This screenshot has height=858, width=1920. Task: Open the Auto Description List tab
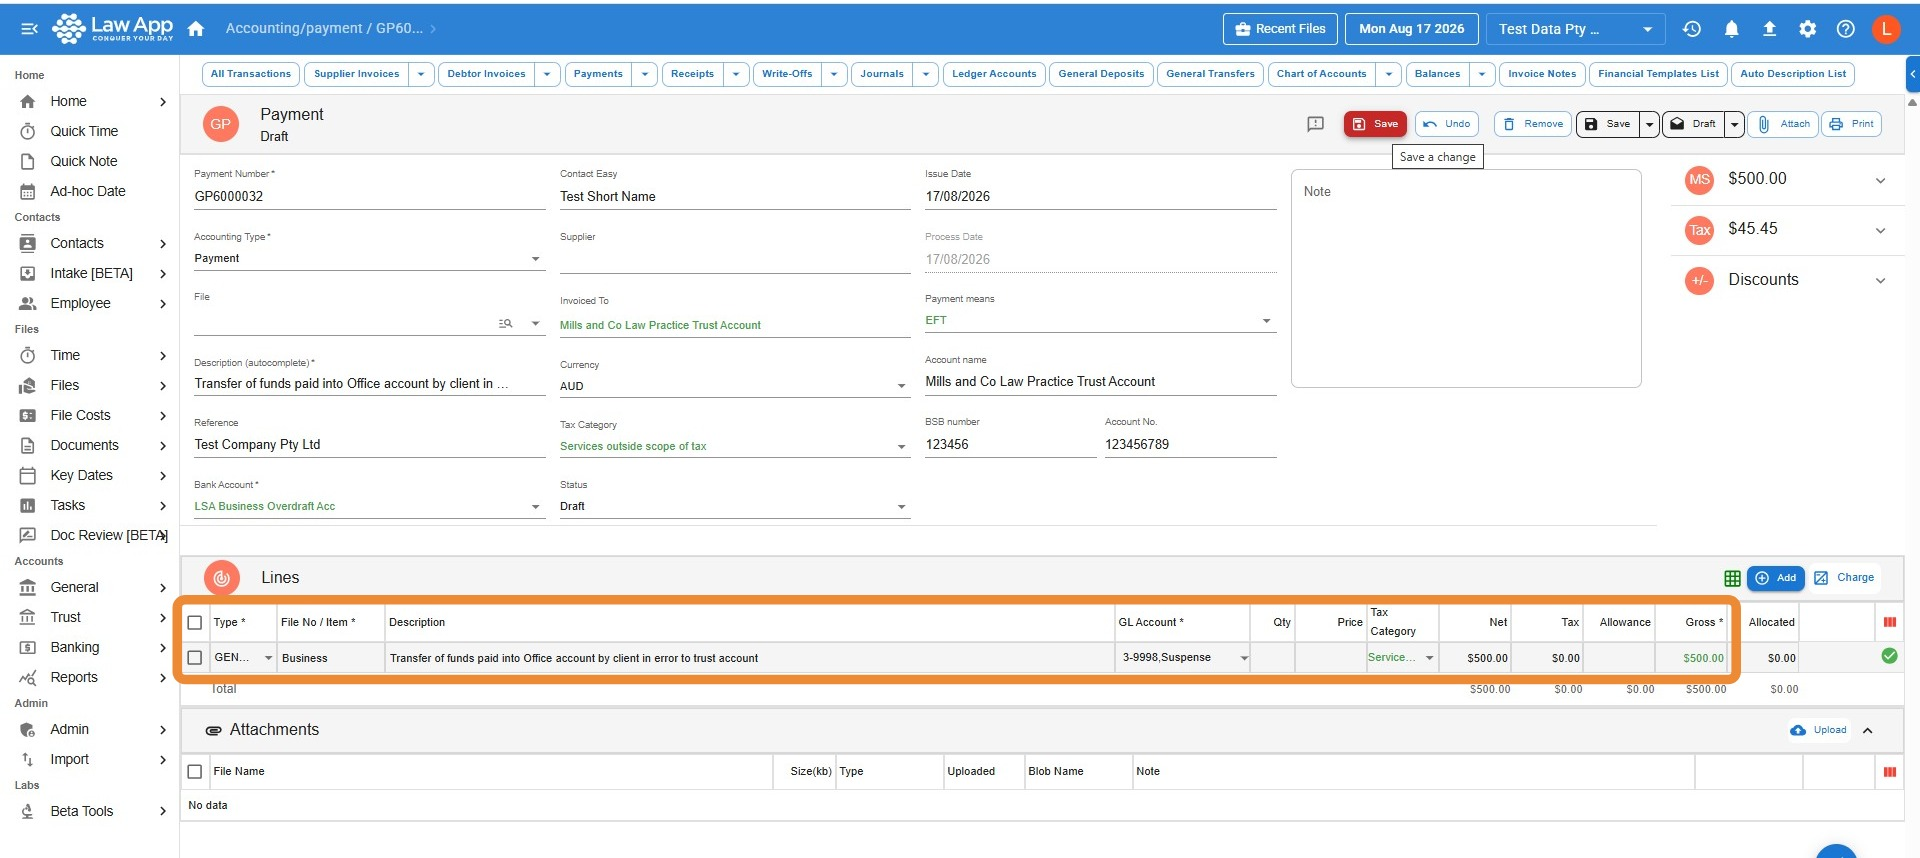click(x=1793, y=74)
